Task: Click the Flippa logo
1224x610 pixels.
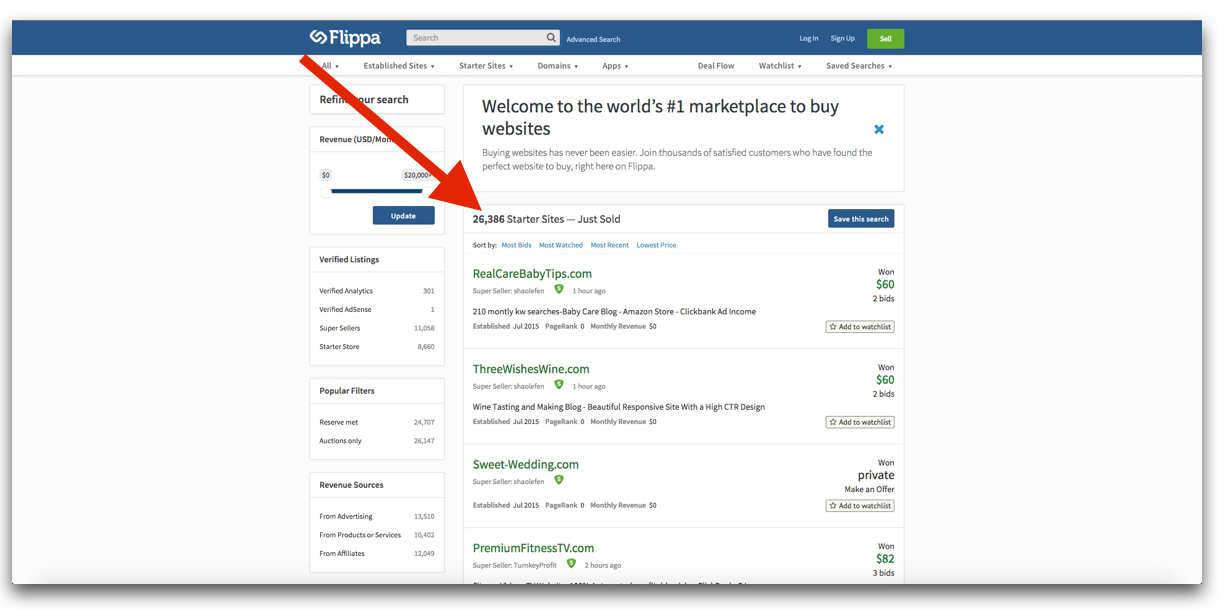Action: click(345, 38)
